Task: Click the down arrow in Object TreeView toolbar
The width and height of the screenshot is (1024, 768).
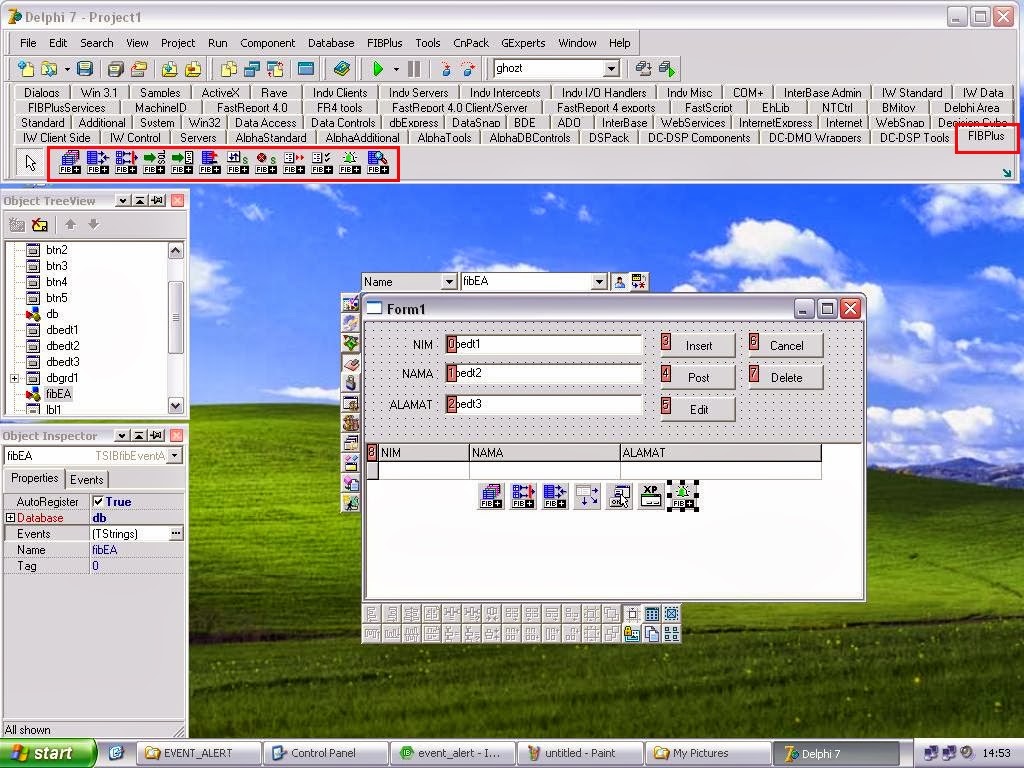Action: (93, 225)
